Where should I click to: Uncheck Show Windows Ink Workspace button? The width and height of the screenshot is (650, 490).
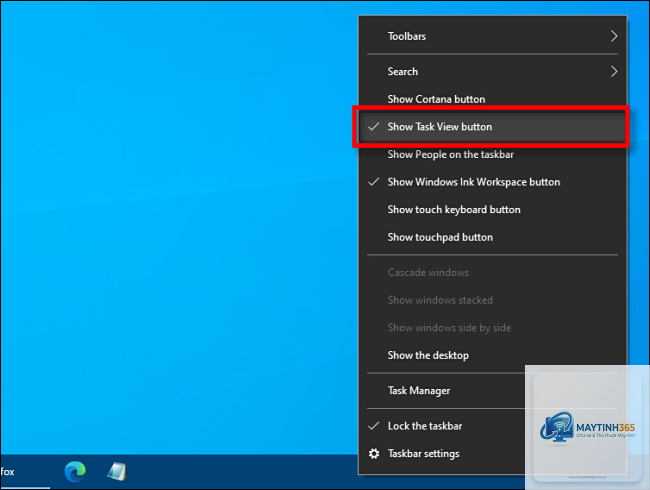[x=492, y=182]
